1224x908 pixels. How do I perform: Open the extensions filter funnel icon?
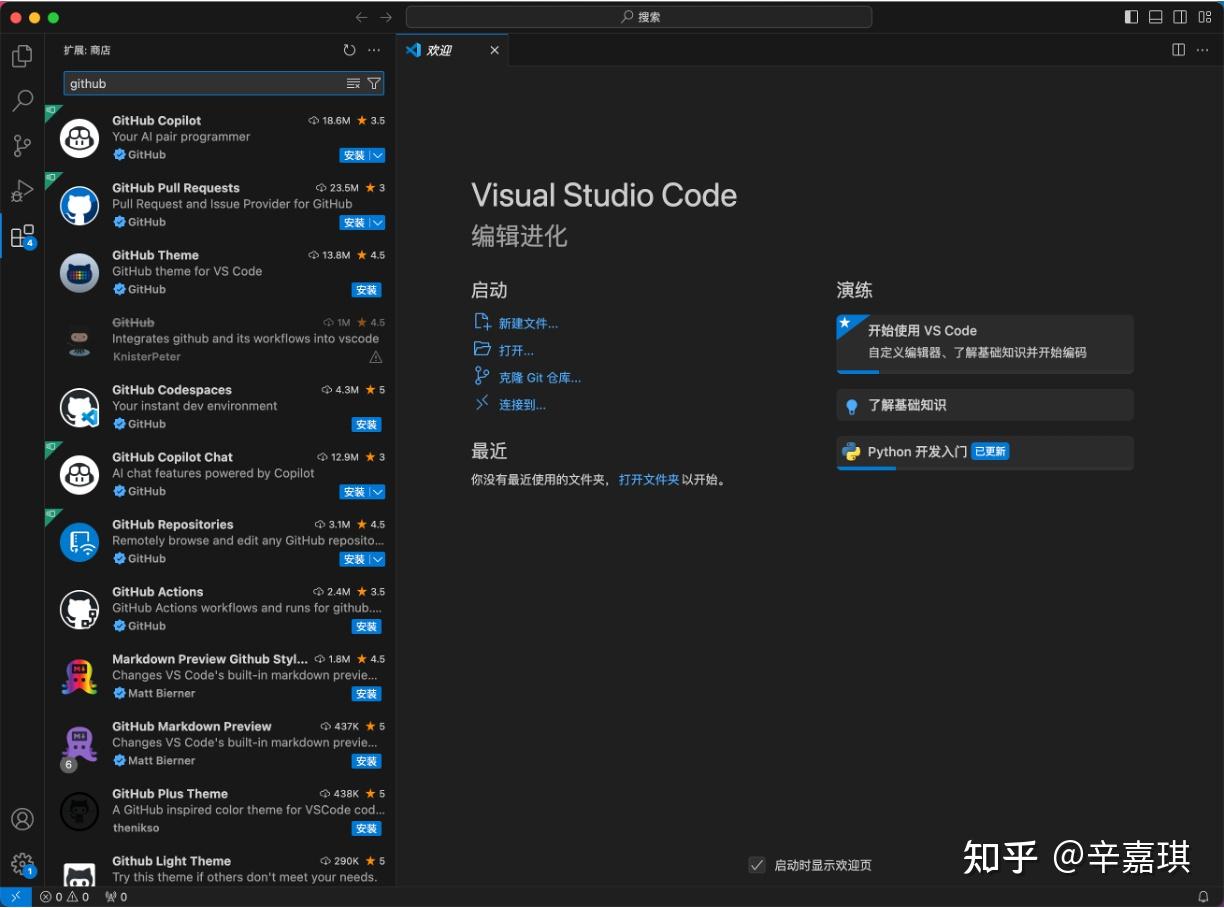374,83
